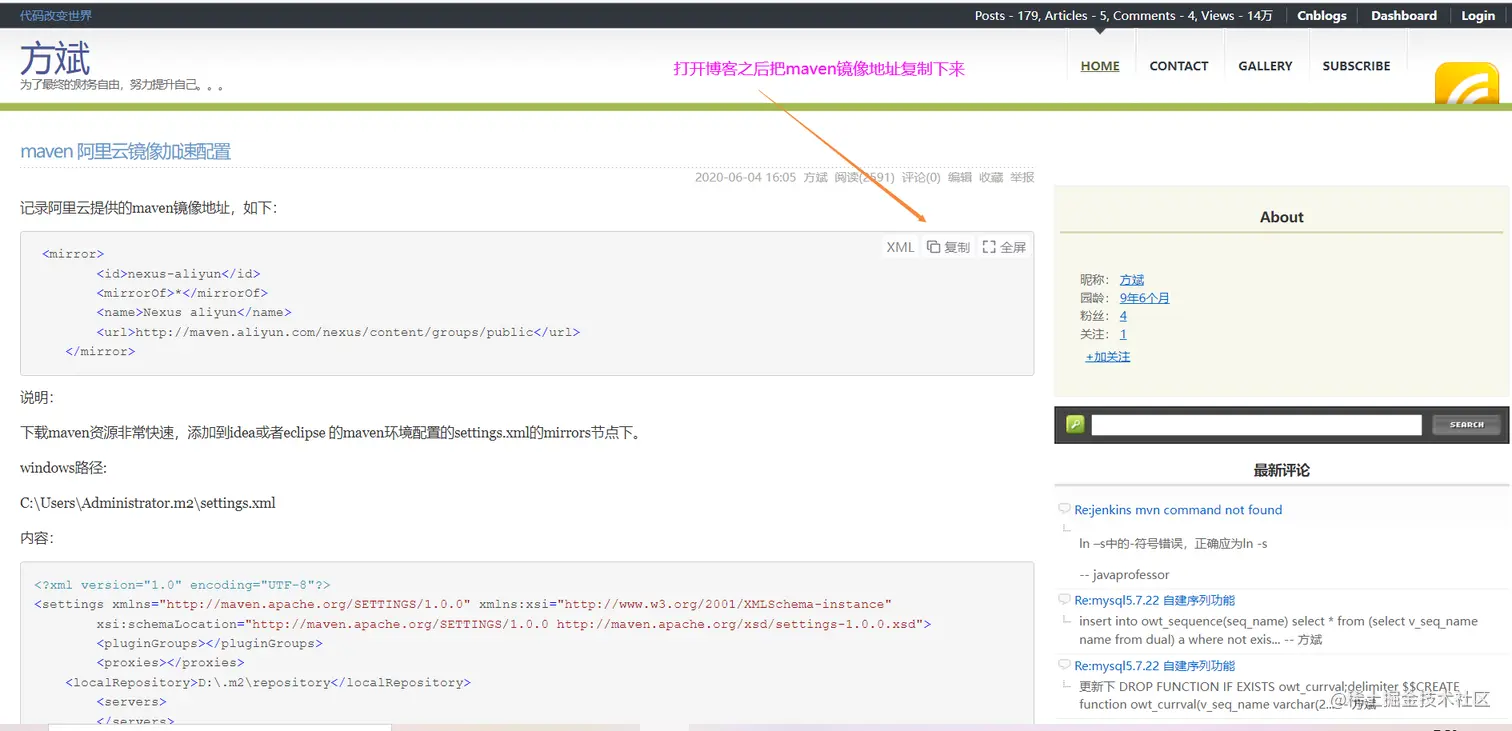This screenshot has height=731, width=1512.
Task: Click the About panel heading
Action: (x=1282, y=217)
